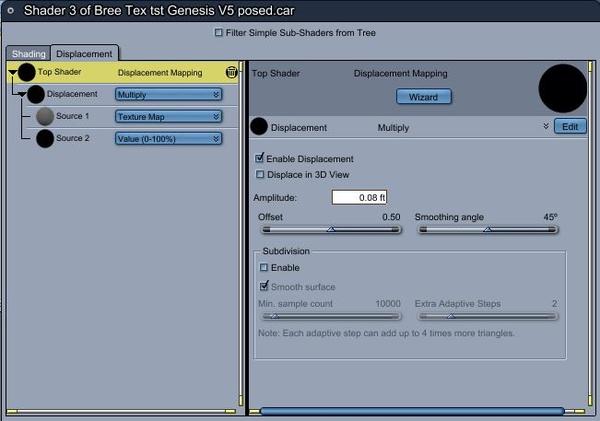The width and height of the screenshot is (600, 421).
Task: Adjust the Smoothing angle slider
Action: pos(488,230)
